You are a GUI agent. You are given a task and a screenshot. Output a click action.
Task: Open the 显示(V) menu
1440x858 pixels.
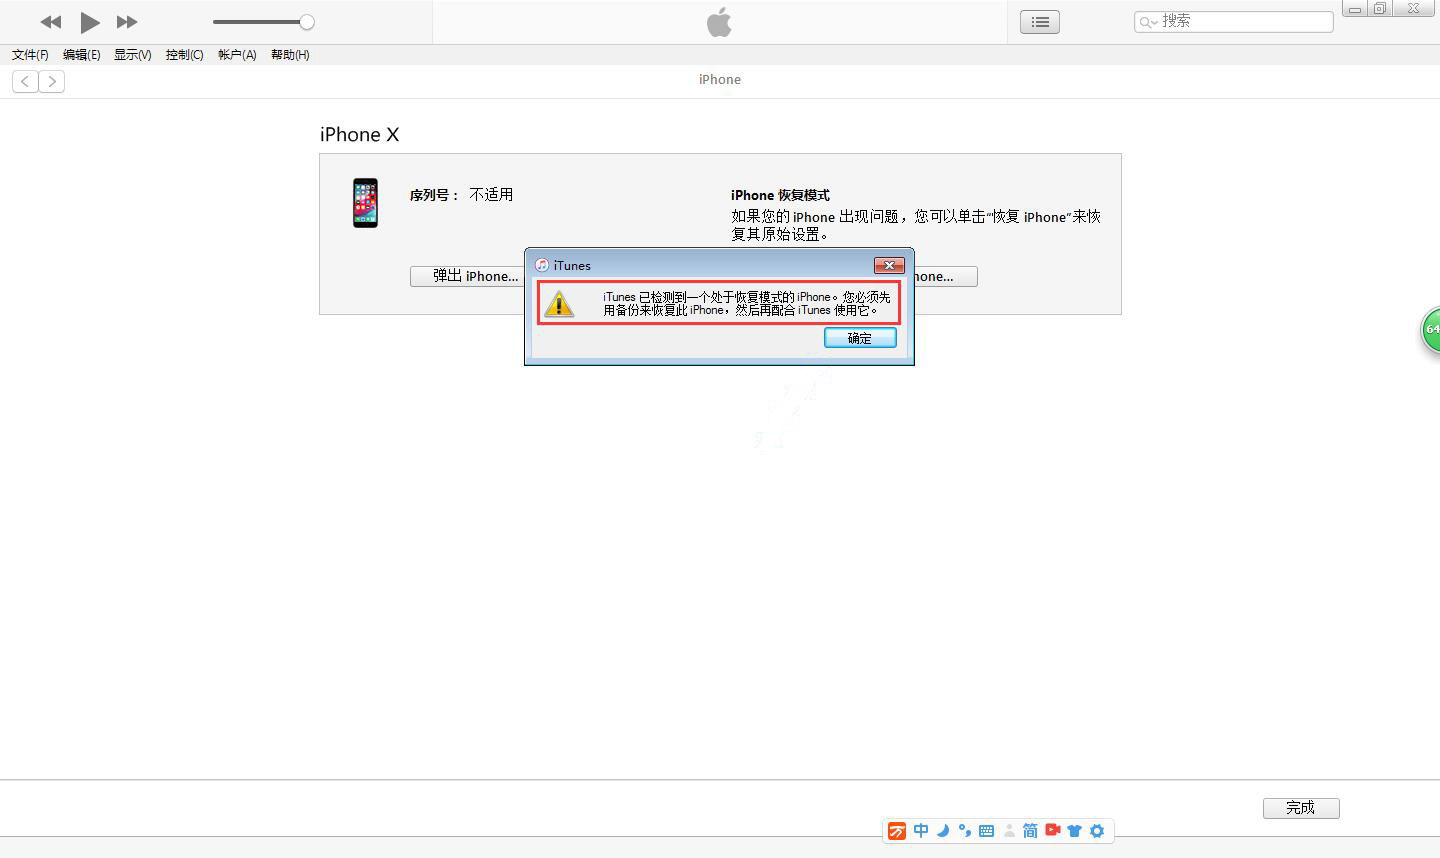tap(133, 55)
